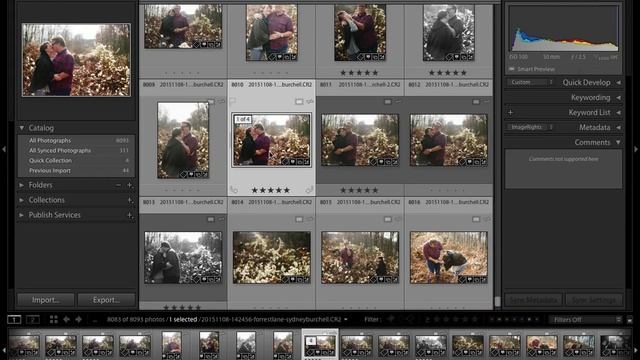Hide right panel with edge arrow
The height and width of the screenshot is (360, 640).
pos(636,149)
